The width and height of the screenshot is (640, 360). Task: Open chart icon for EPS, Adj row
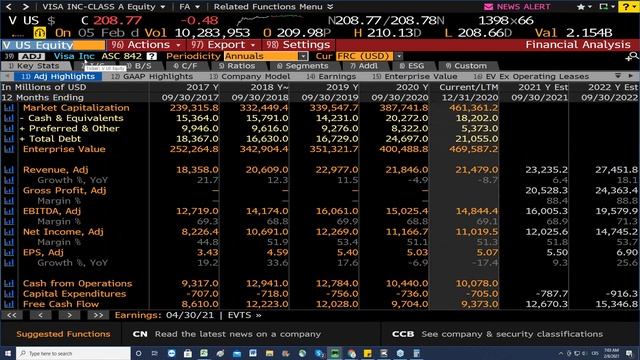(x=9, y=252)
